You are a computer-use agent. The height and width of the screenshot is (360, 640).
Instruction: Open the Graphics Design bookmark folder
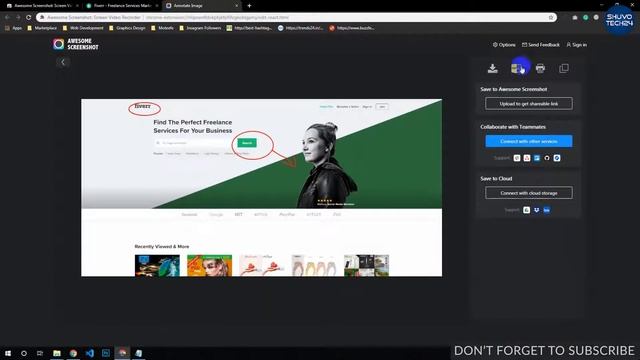pyautogui.click(x=127, y=28)
